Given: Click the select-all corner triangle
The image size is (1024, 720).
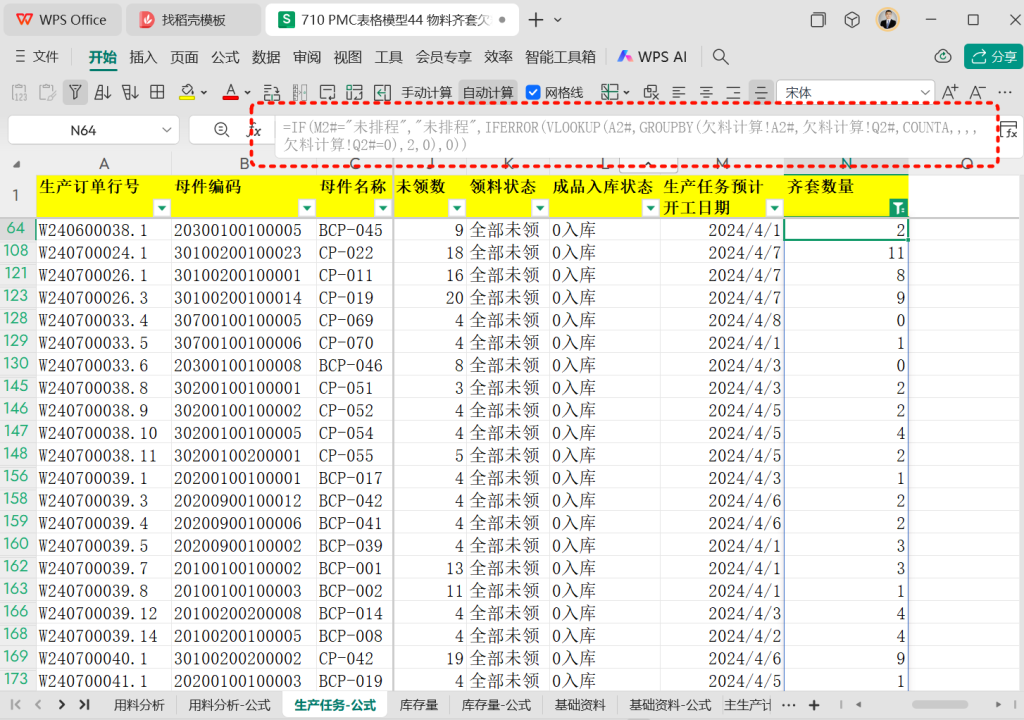Looking at the screenshot, I should 16,164.
